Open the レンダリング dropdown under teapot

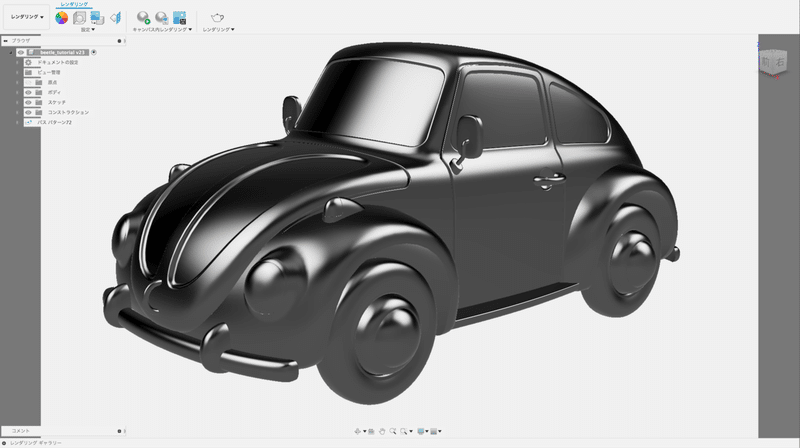click(x=218, y=30)
